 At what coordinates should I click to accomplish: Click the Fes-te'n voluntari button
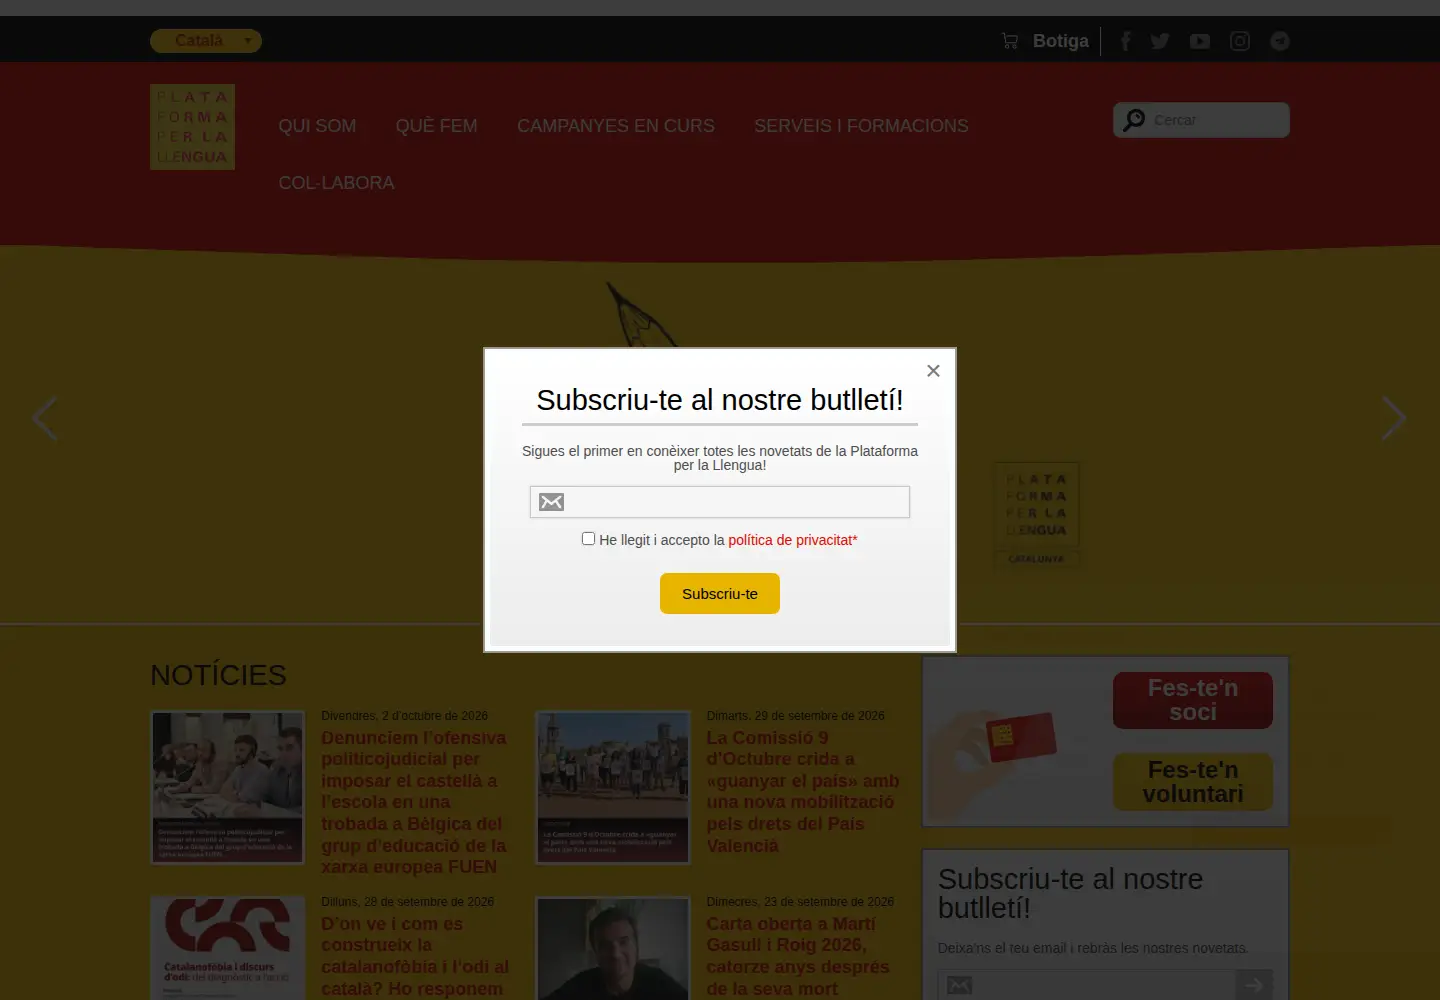(x=1193, y=782)
